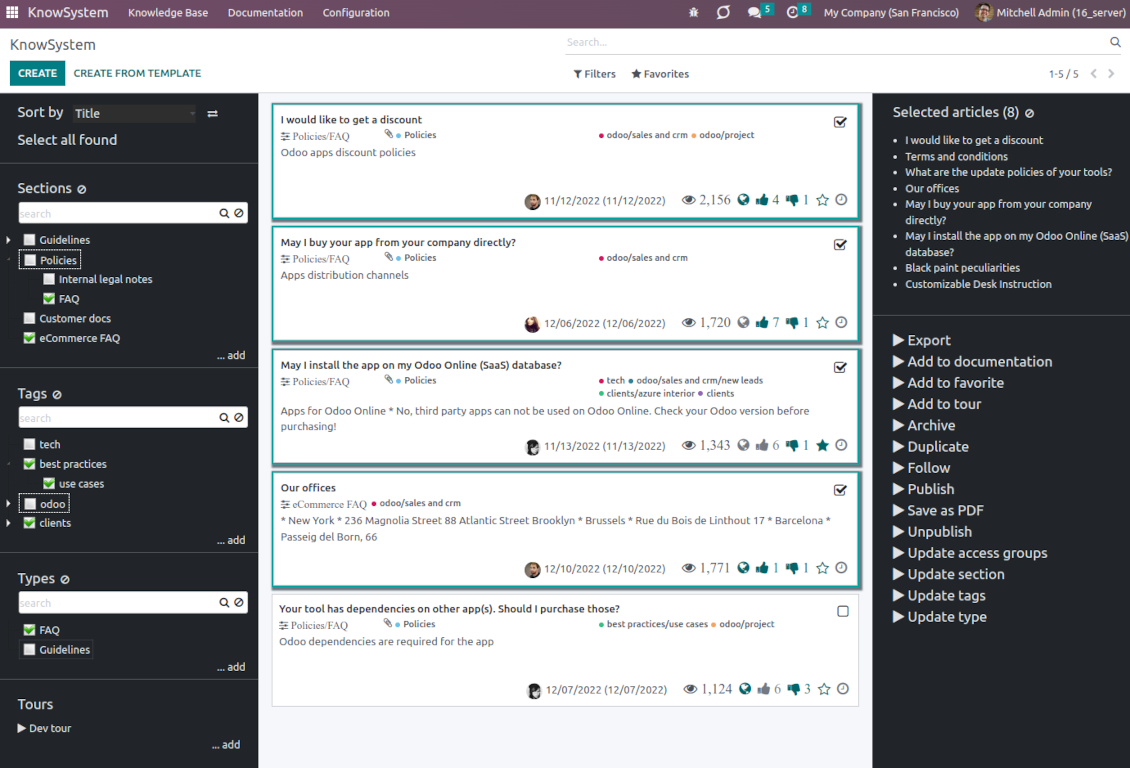Viewport: 1130px width, 768px height.
Task: Switch company via My Company (San Francisco)
Action: coord(891,12)
